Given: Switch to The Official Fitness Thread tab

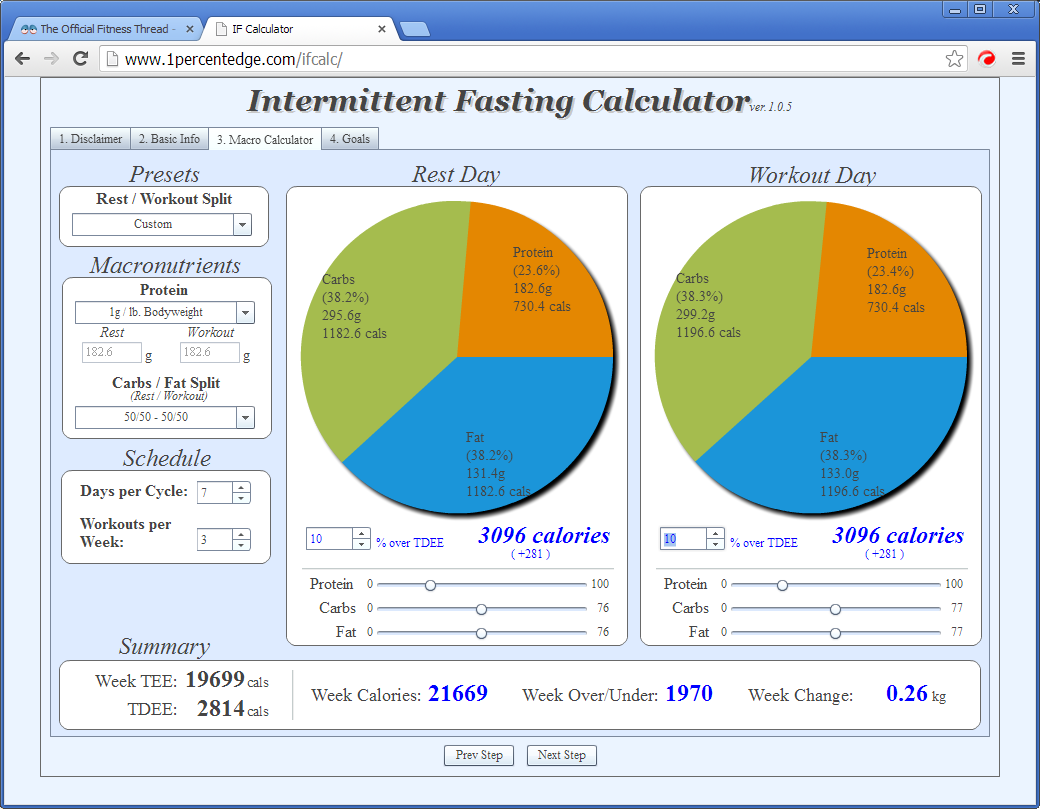Looking at the screenshot, I should point(104,29).
